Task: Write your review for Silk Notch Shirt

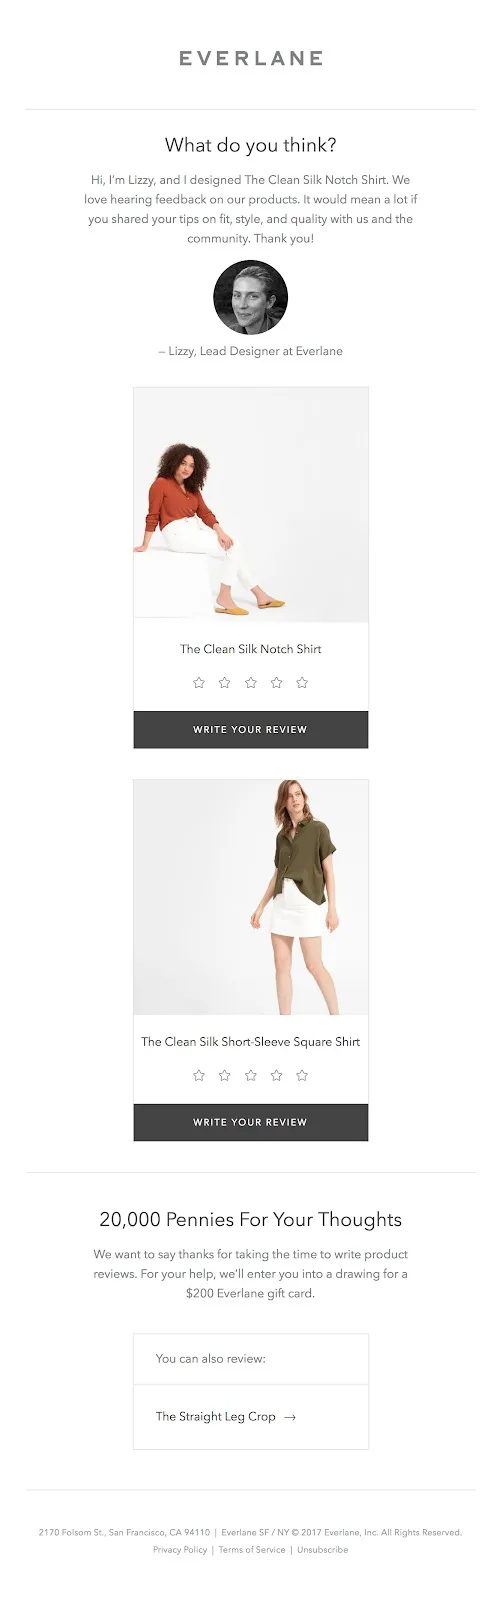Action: tap(251, 729)
